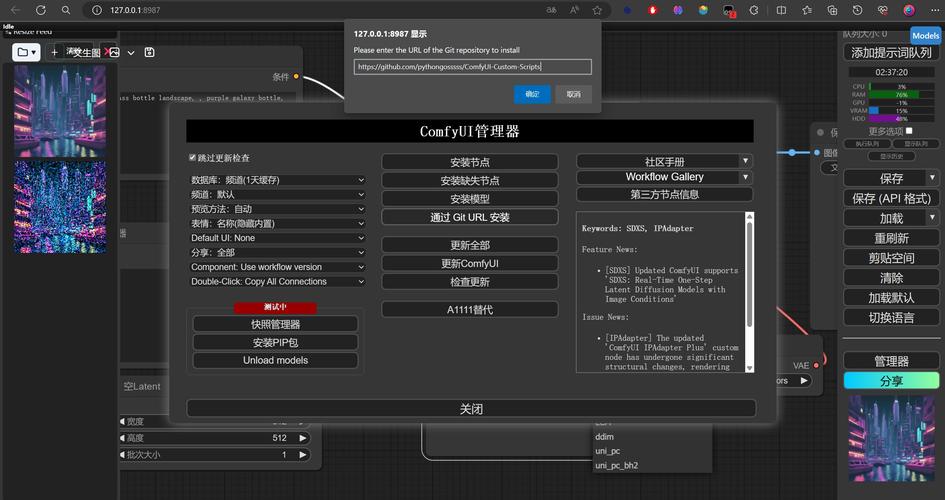
Task: Reload the page with the refresh icon
Action: [x=40, y=10]
